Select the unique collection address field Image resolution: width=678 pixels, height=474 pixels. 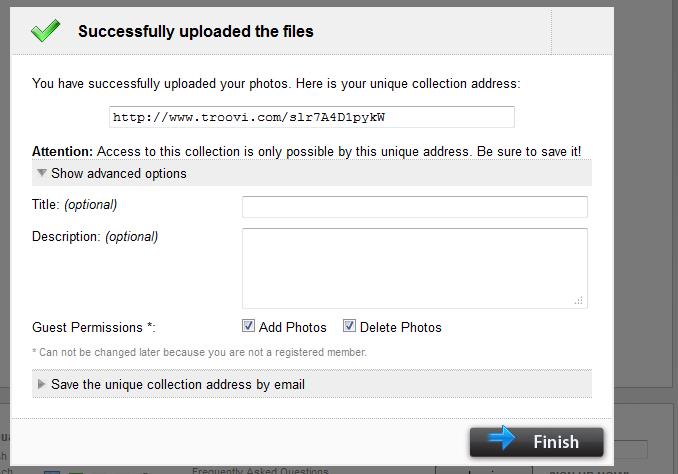pyautogui.click(x=312, y=117)
